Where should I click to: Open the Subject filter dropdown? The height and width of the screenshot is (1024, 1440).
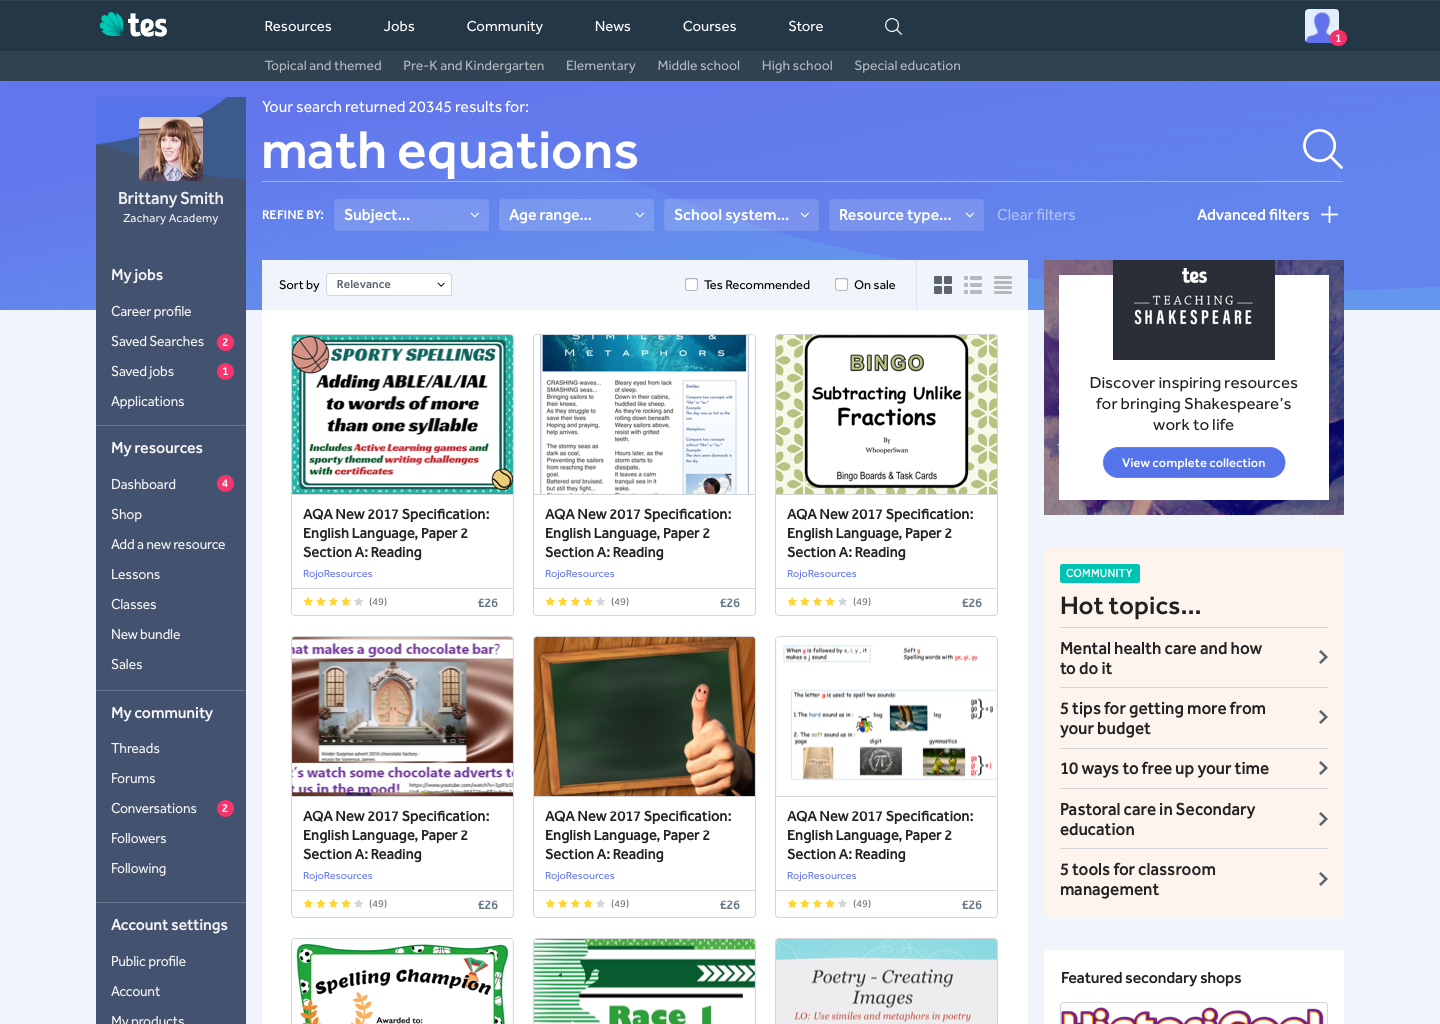coord(411,215)
